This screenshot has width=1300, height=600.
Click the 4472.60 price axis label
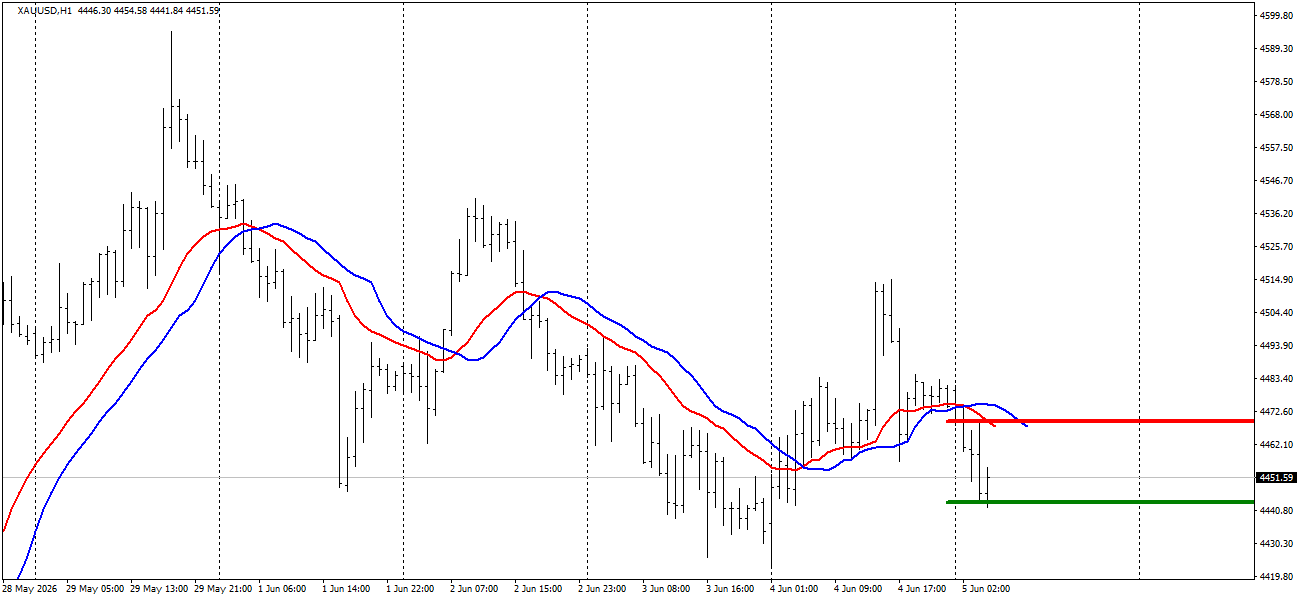coord(1276,412)
